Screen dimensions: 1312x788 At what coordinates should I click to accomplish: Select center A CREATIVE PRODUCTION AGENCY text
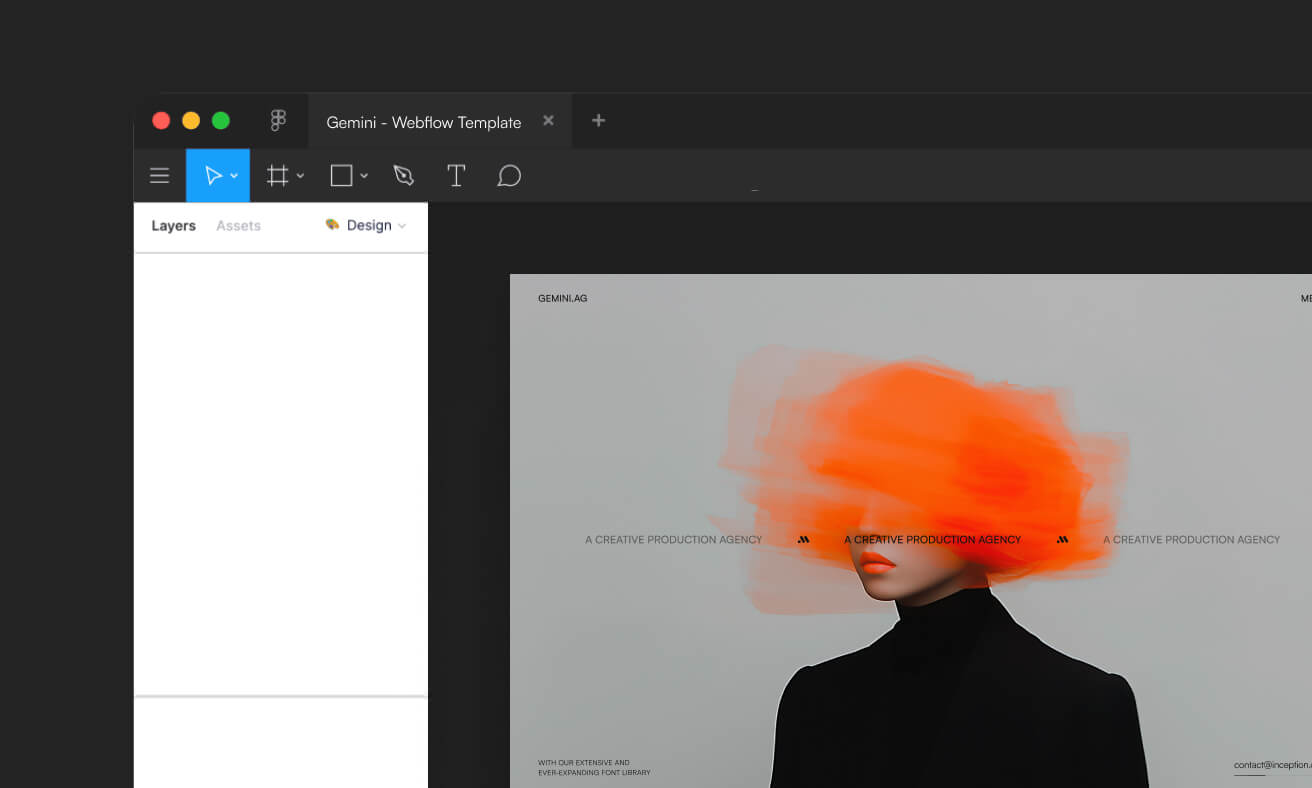(x=932, y=540)
